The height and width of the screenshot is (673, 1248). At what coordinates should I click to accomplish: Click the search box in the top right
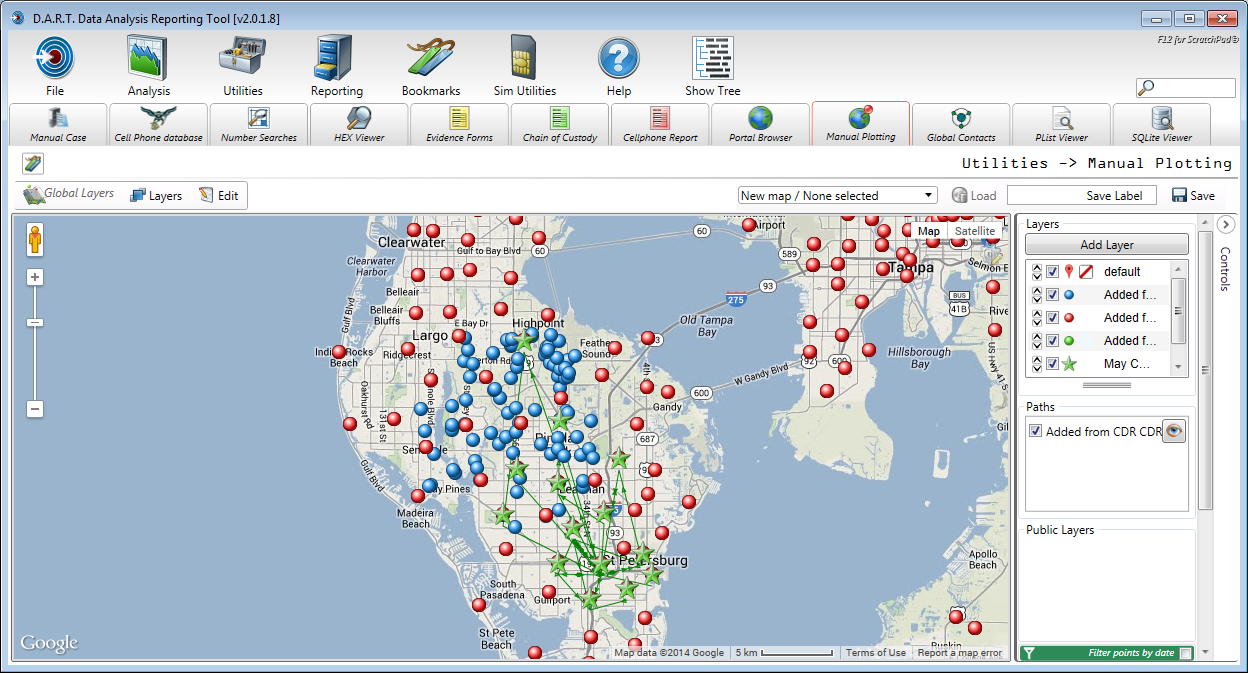pyautogui.click(x=1186, y=88)
